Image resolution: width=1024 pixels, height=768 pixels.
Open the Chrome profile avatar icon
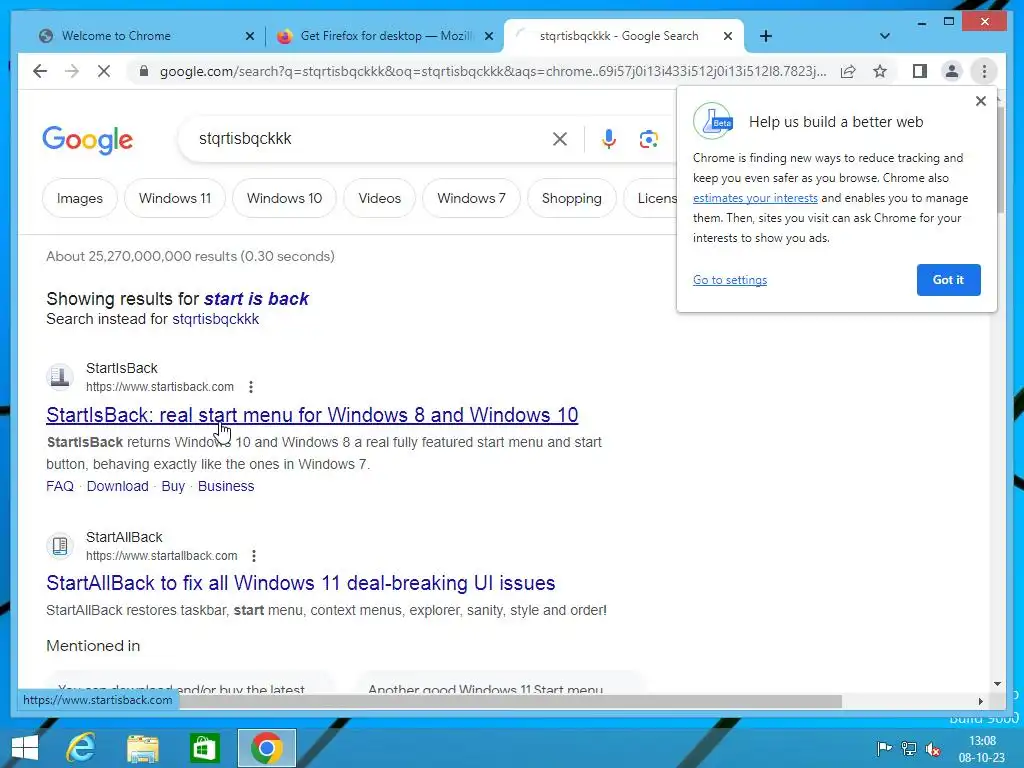click(x=952, y=71)
